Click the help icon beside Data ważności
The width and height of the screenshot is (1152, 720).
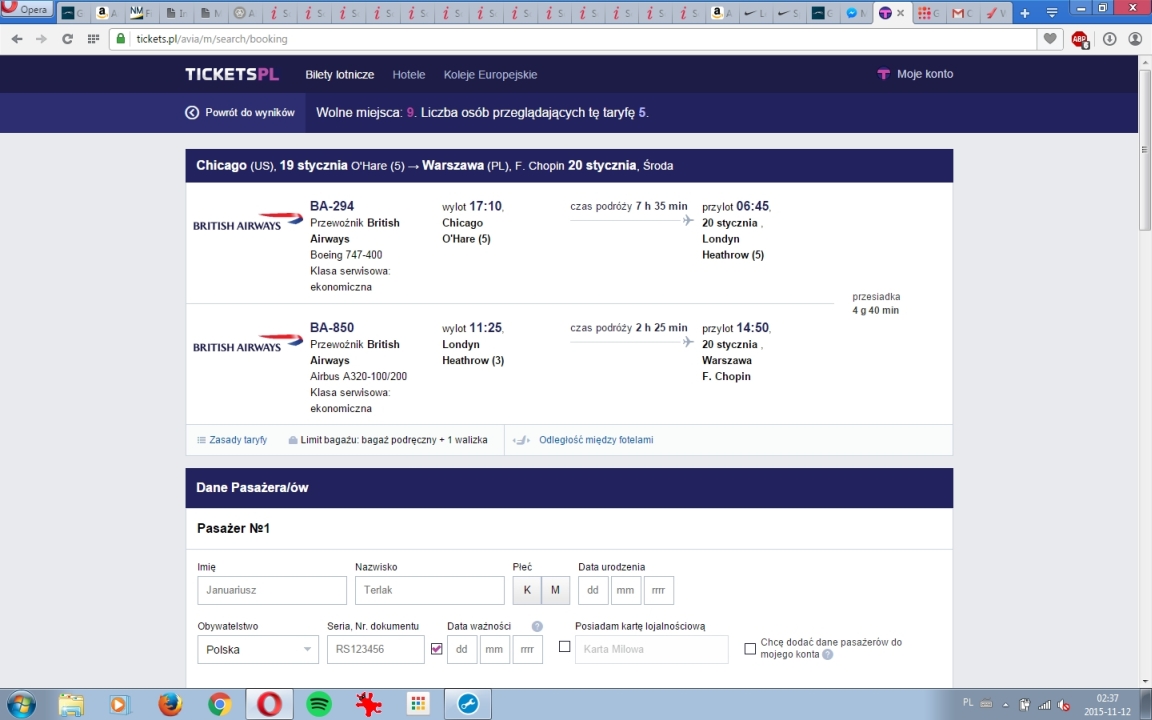click(537, 626)
